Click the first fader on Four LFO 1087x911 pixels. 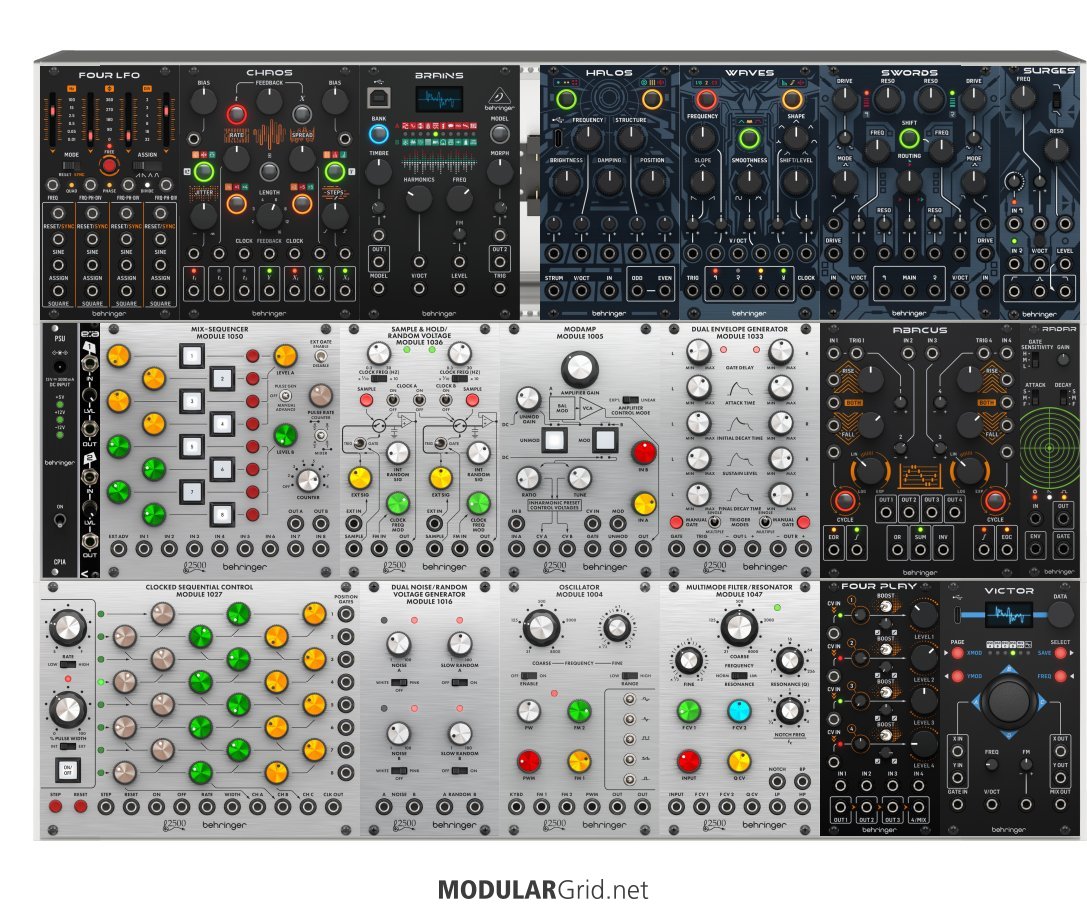point(52,121)
